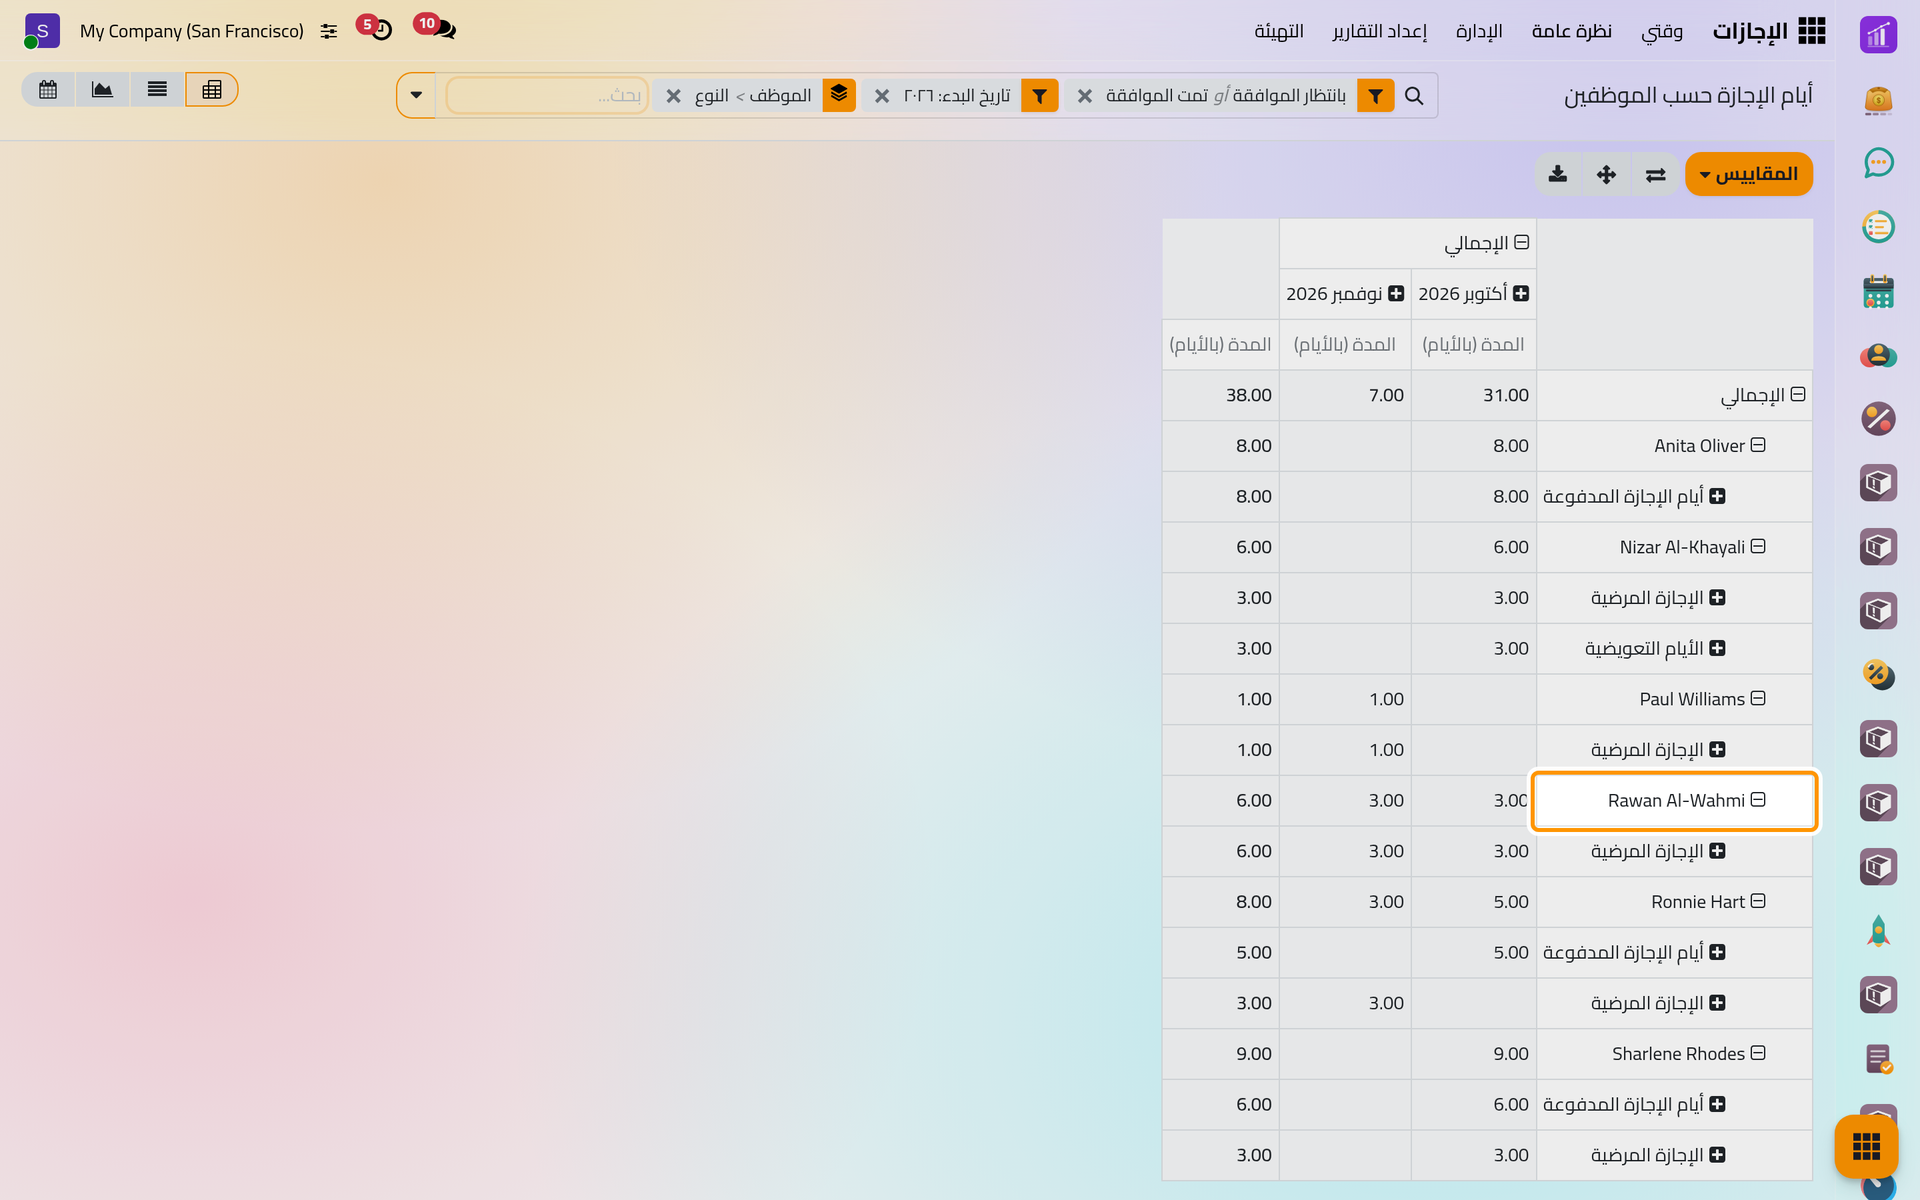Click the orange floating apps grid button
The width and height of the screenshot is (1920, 1200).
pos(1866,1147)
